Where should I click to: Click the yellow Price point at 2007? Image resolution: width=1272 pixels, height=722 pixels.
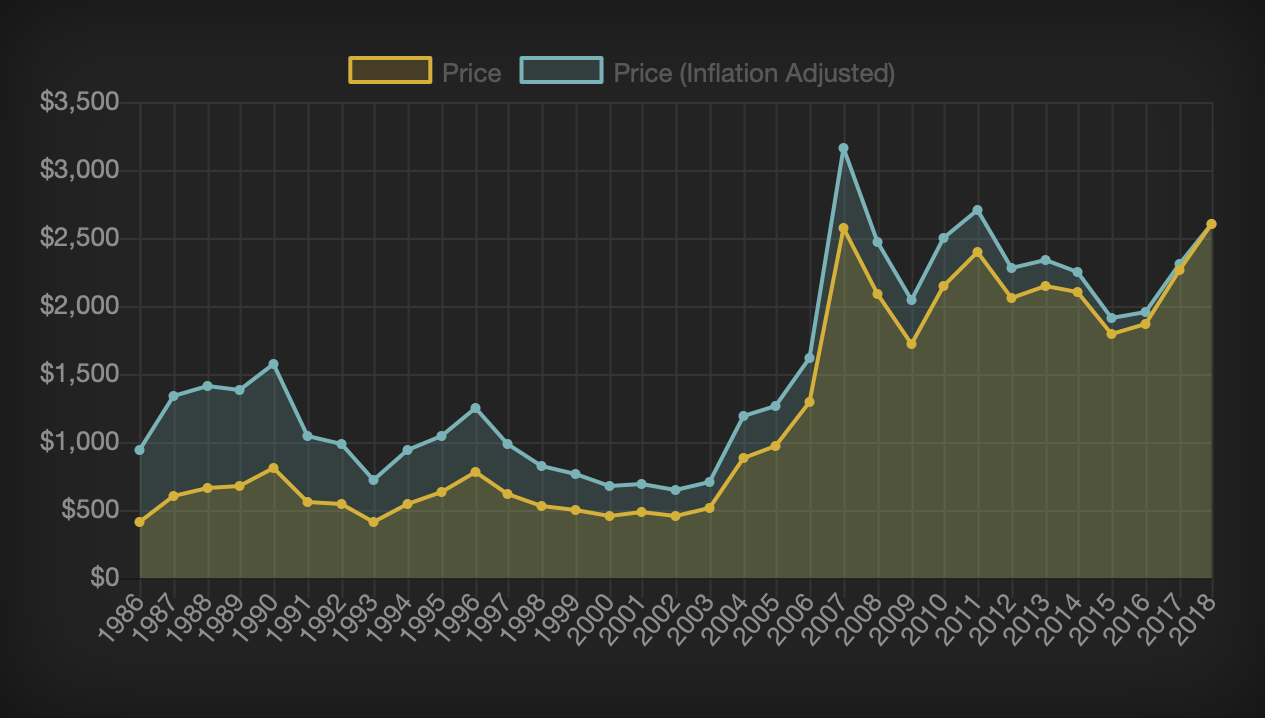[x=844, y=228]
